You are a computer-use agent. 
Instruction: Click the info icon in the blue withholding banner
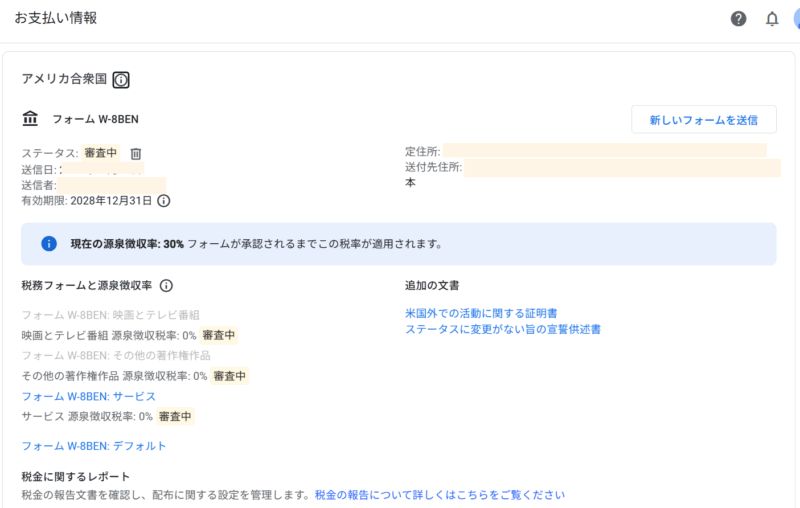tap(48, 243)
